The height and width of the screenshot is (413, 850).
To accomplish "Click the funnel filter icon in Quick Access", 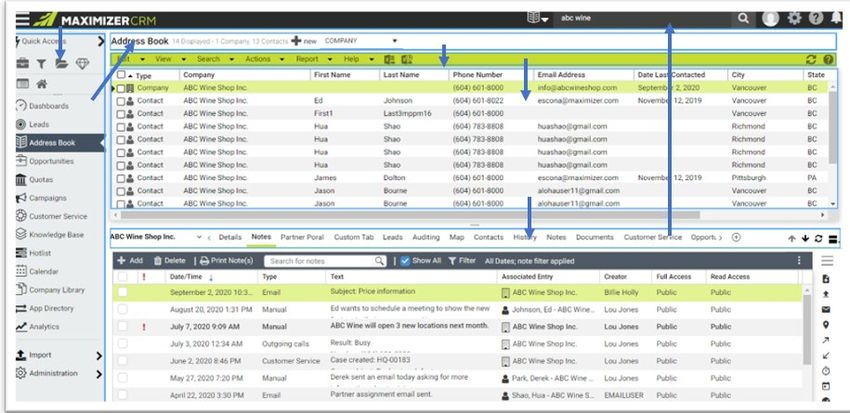I will 41,64.
